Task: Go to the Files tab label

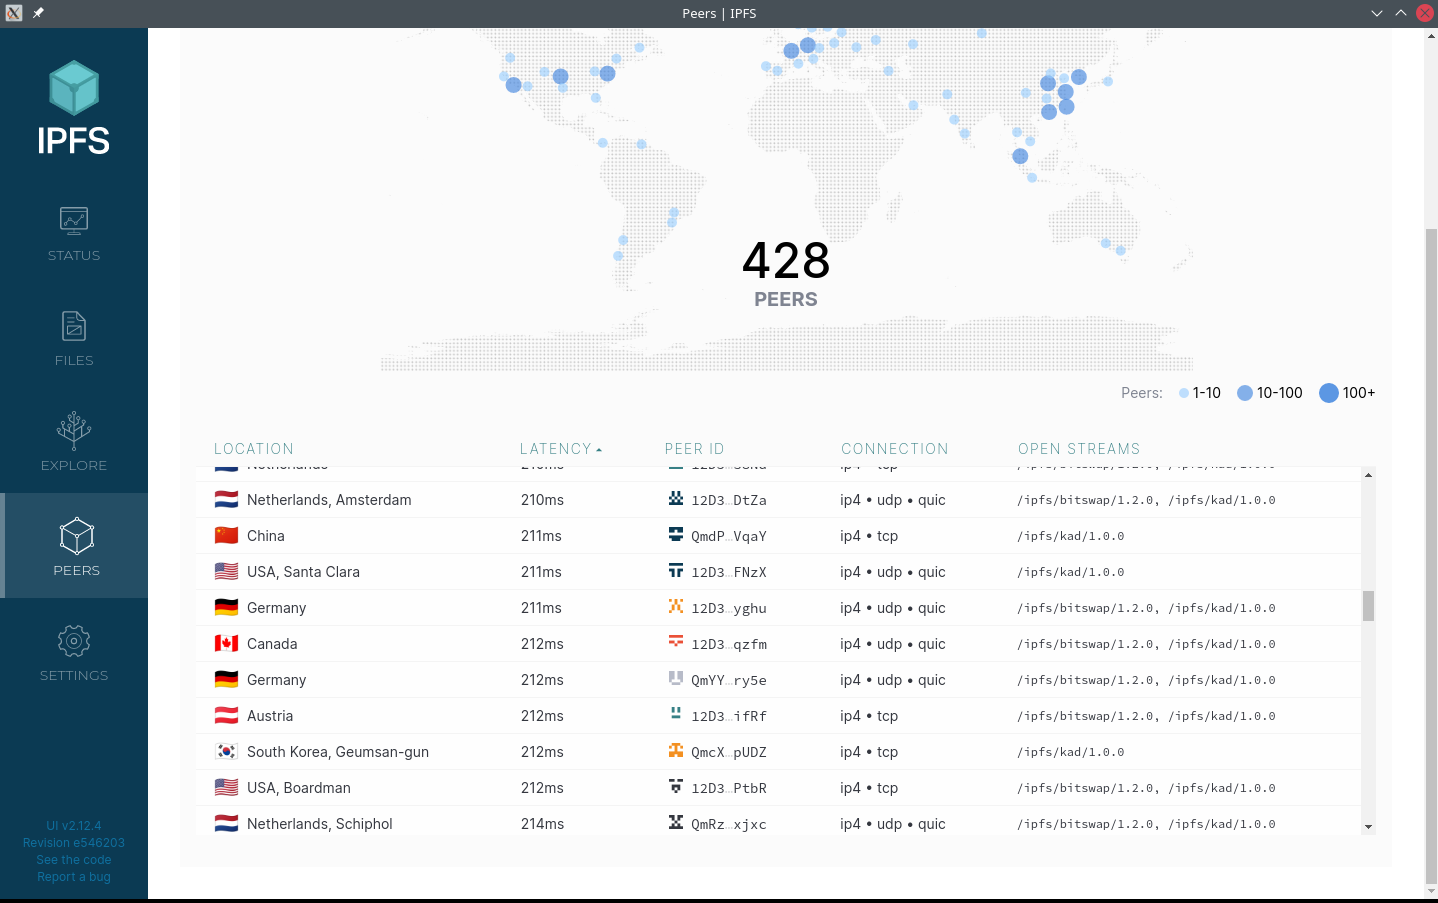Action: (x=74, y=361)
